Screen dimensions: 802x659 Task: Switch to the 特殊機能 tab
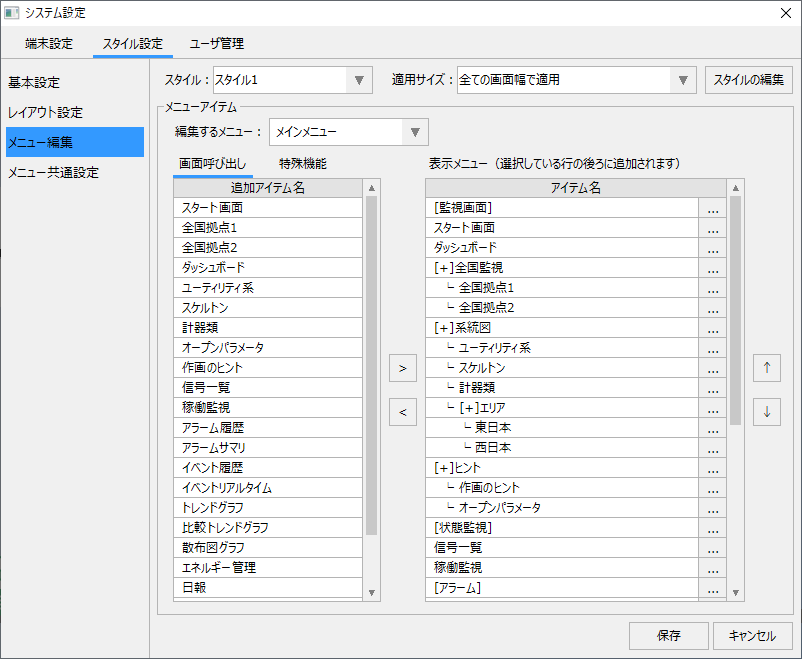[302, 163]
